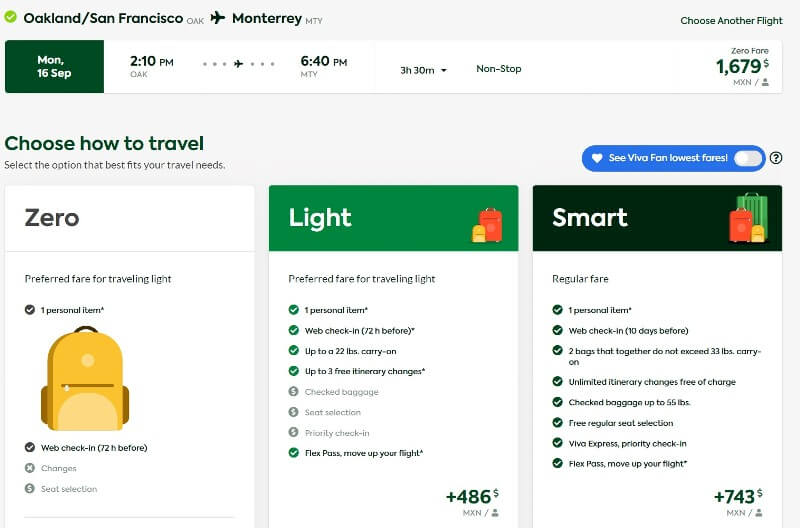Click the Choose how to travel heading
The image size is (800, 528).
click(x=104, y=143)
